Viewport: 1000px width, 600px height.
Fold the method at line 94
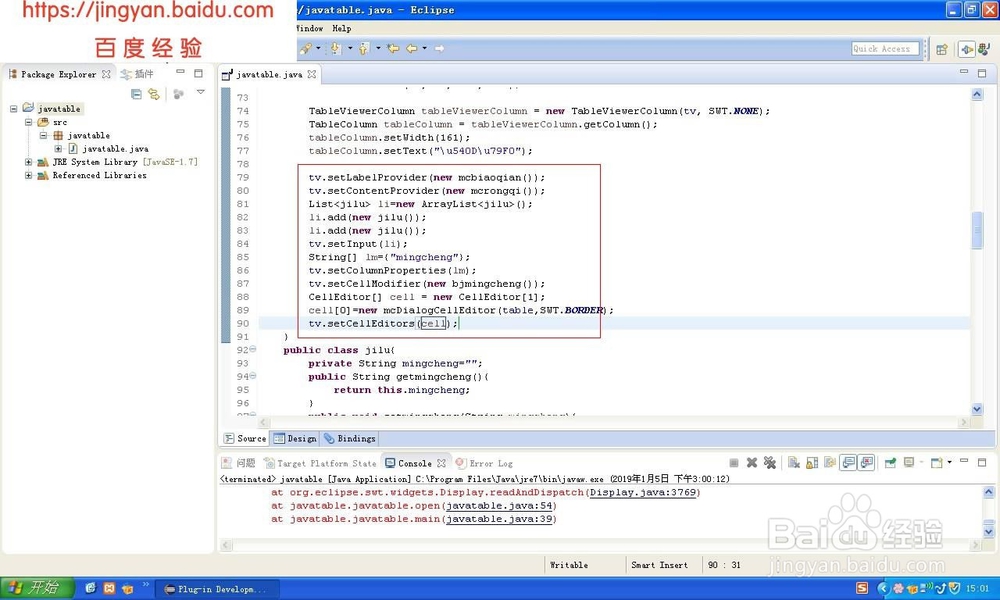[x=253, y=376]
